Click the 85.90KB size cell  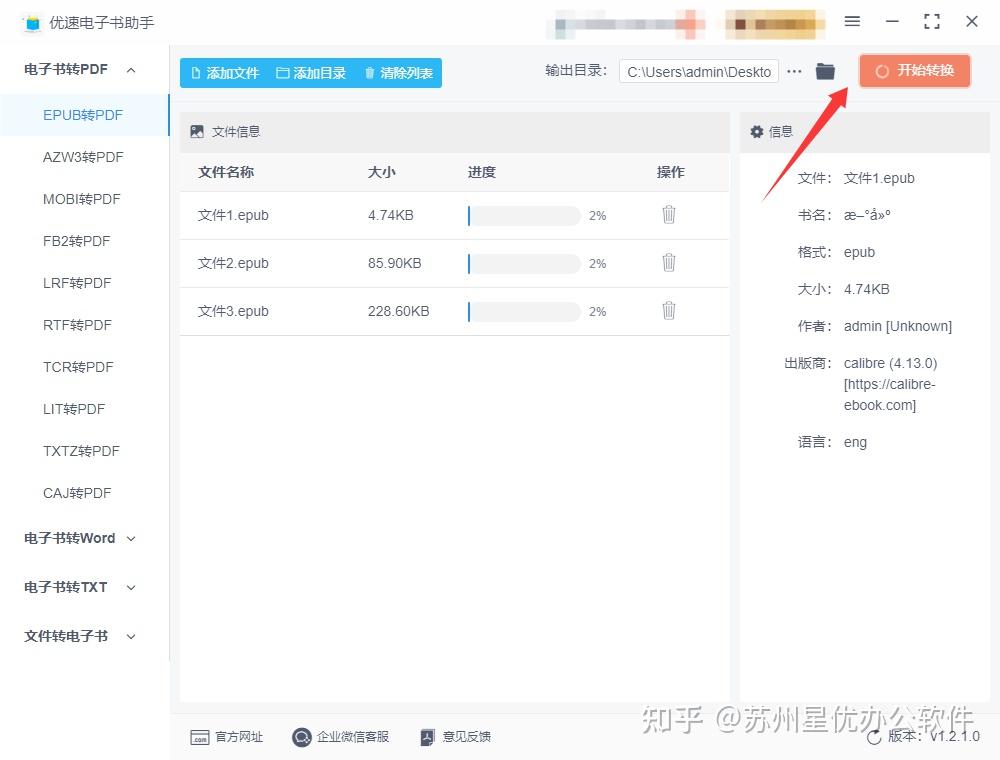395,263
